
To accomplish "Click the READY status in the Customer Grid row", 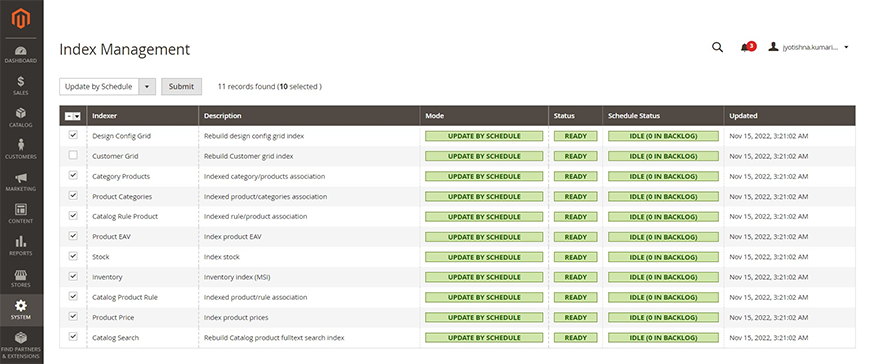I will 575,156.
